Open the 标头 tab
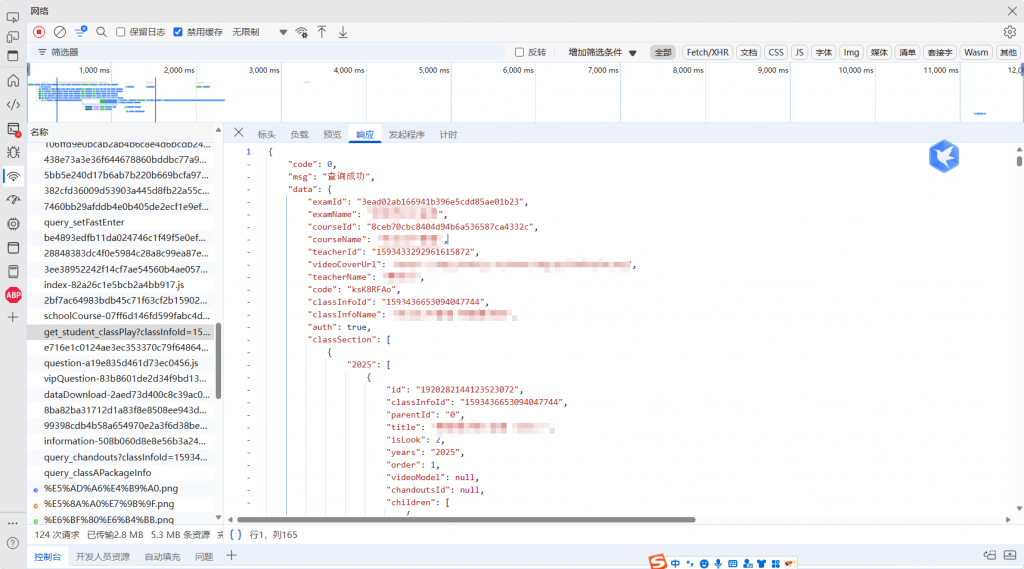Image resolution: width=1024 pixels, height=569 pixels. tap(266, 134)
